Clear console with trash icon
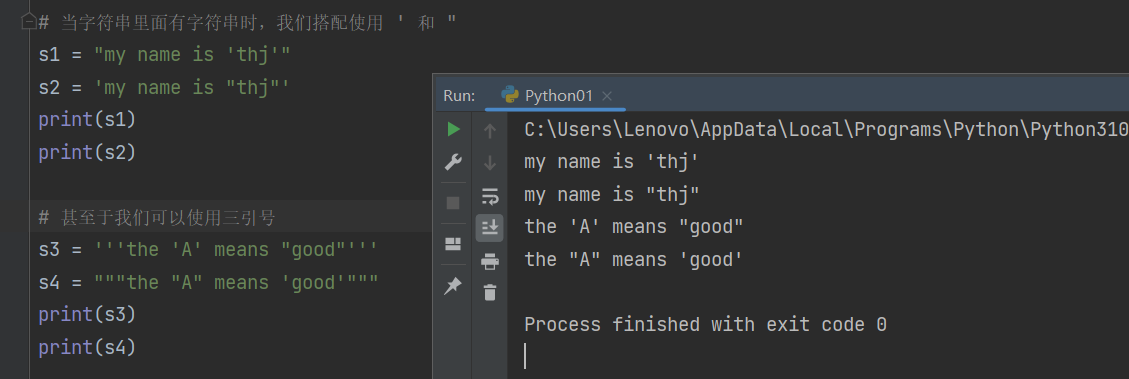This screenshot has width=1129, height=379. tap(490, 293)
